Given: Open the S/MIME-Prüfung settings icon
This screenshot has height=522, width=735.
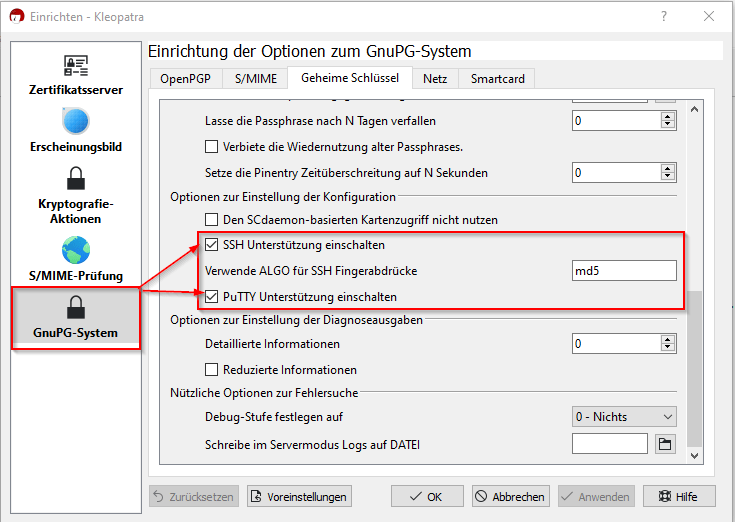Looking at the screenshot, I should click(x=76, y=250).
